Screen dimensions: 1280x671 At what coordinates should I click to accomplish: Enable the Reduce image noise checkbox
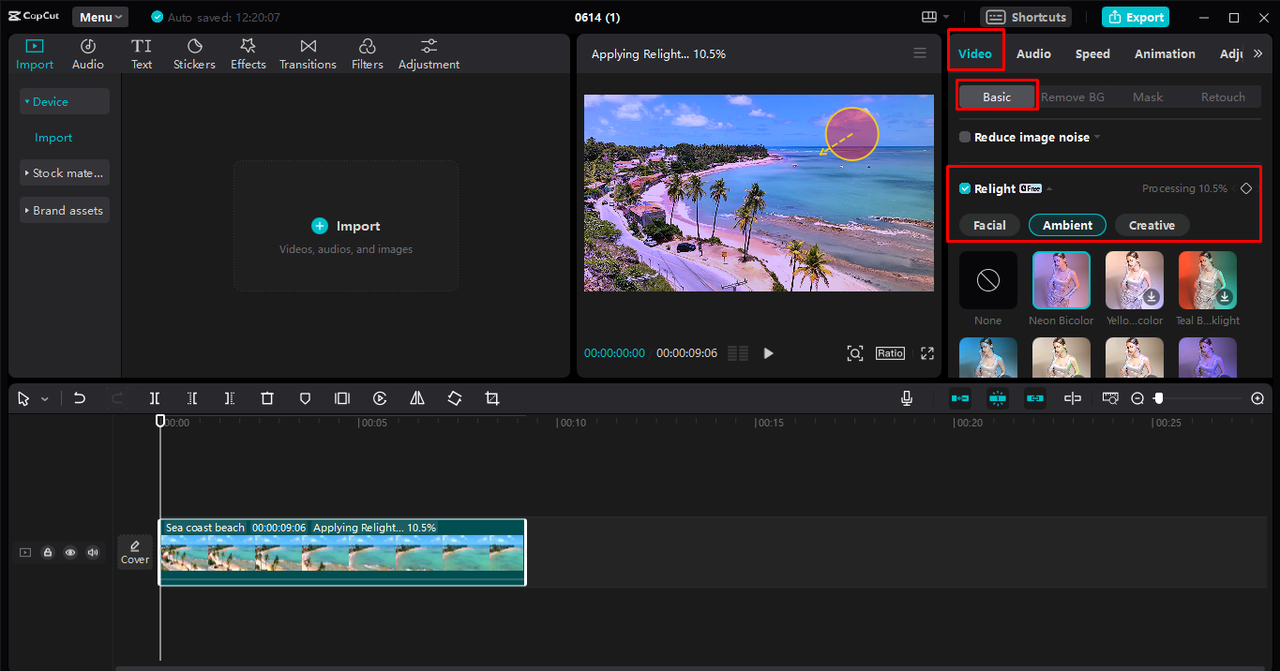pyautogui.click(x=965, y=137)
